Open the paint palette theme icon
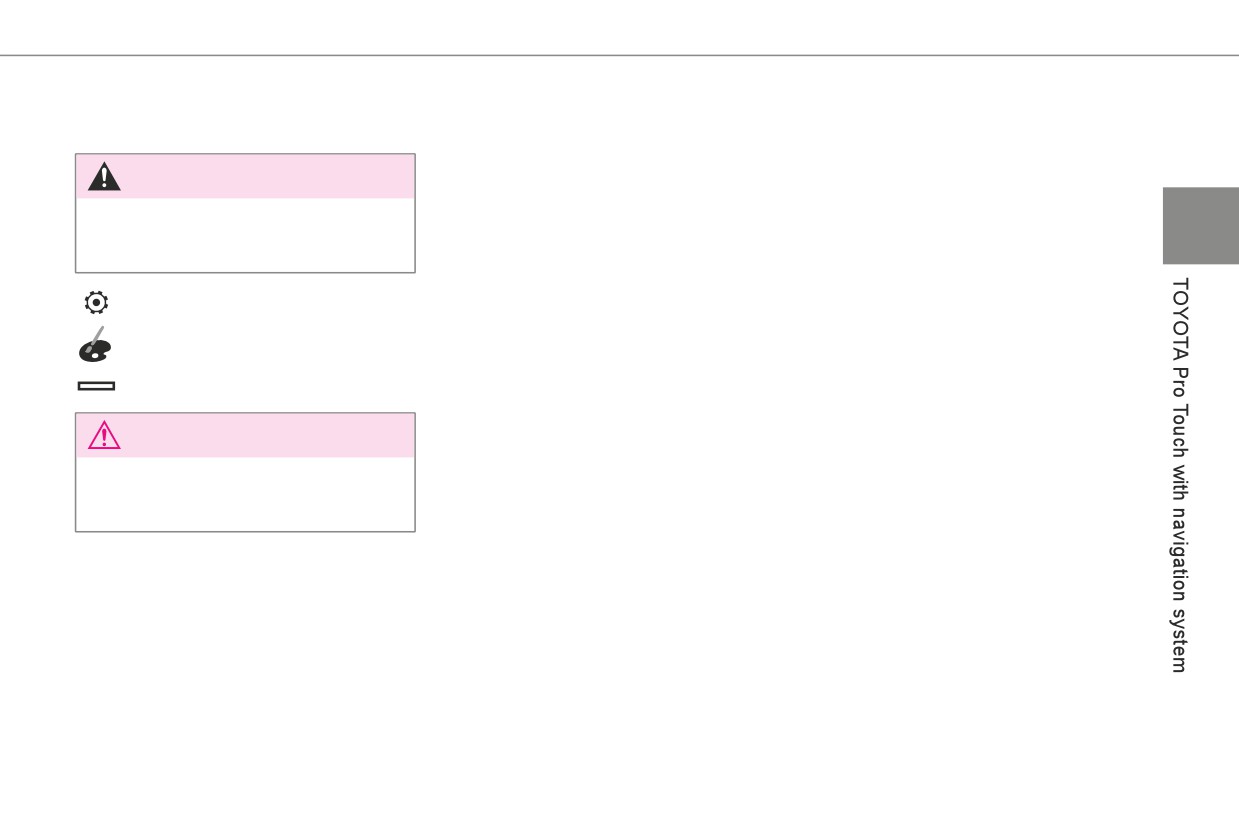 95,344
